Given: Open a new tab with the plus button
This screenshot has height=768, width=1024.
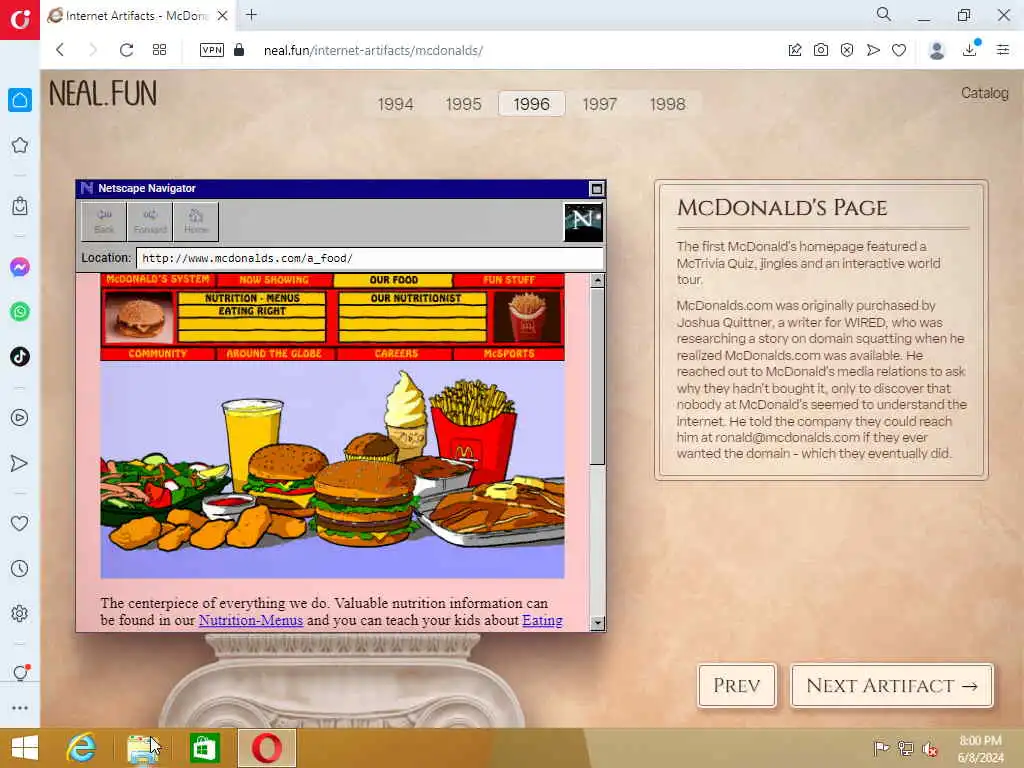Looking at the screenshot, I should coord(251,14).
